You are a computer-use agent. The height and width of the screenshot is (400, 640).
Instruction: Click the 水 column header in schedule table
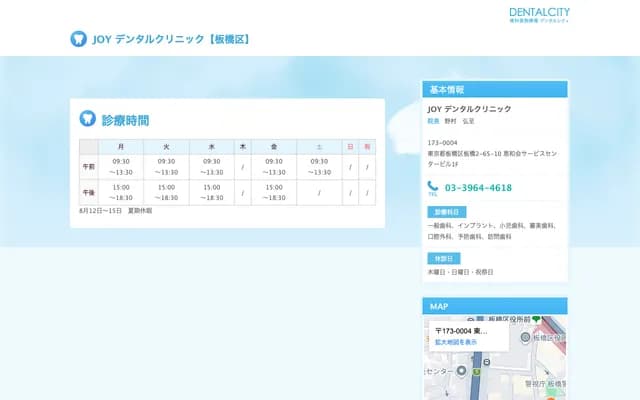point(211,147)
